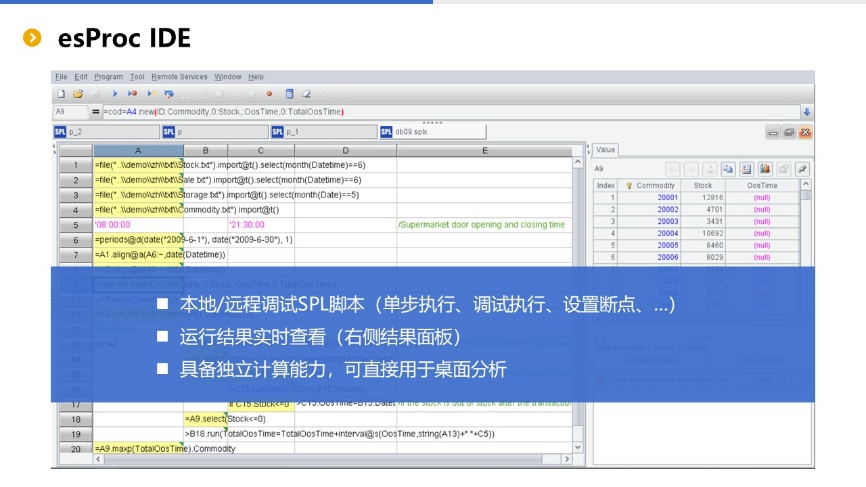Switch to the p_1 document tab
Screen dimensions: 866x487
[x=324, y=132]
